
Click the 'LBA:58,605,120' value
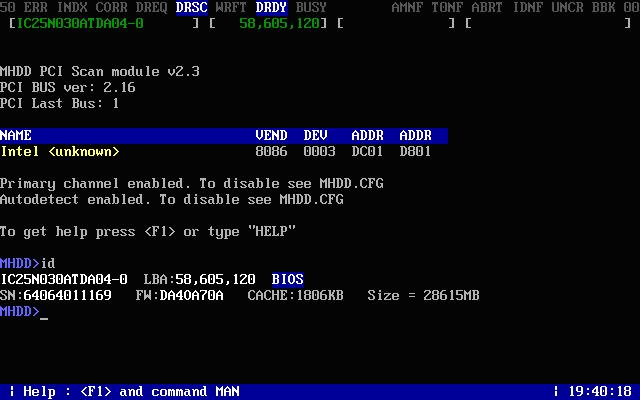pyautogui.click(x=200, y=280)
